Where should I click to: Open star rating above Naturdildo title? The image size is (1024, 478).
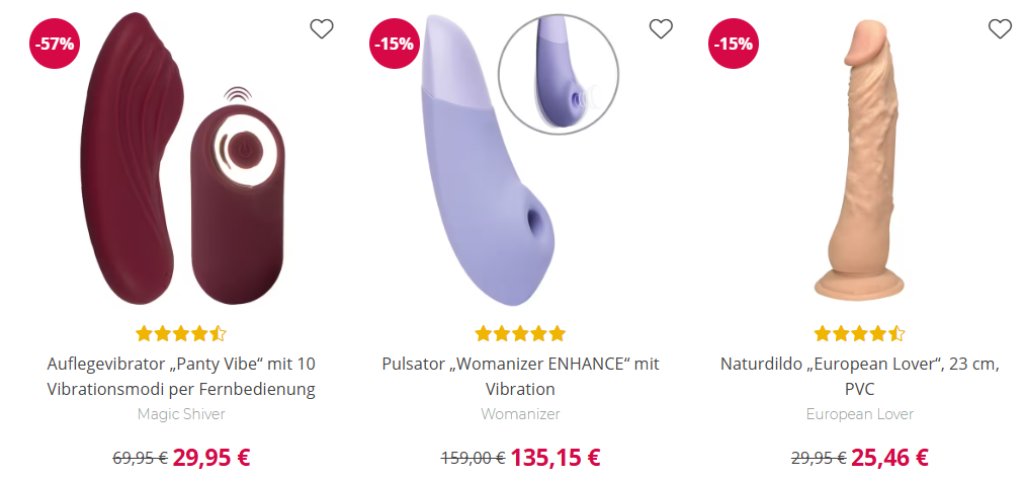tap(859, 334)
